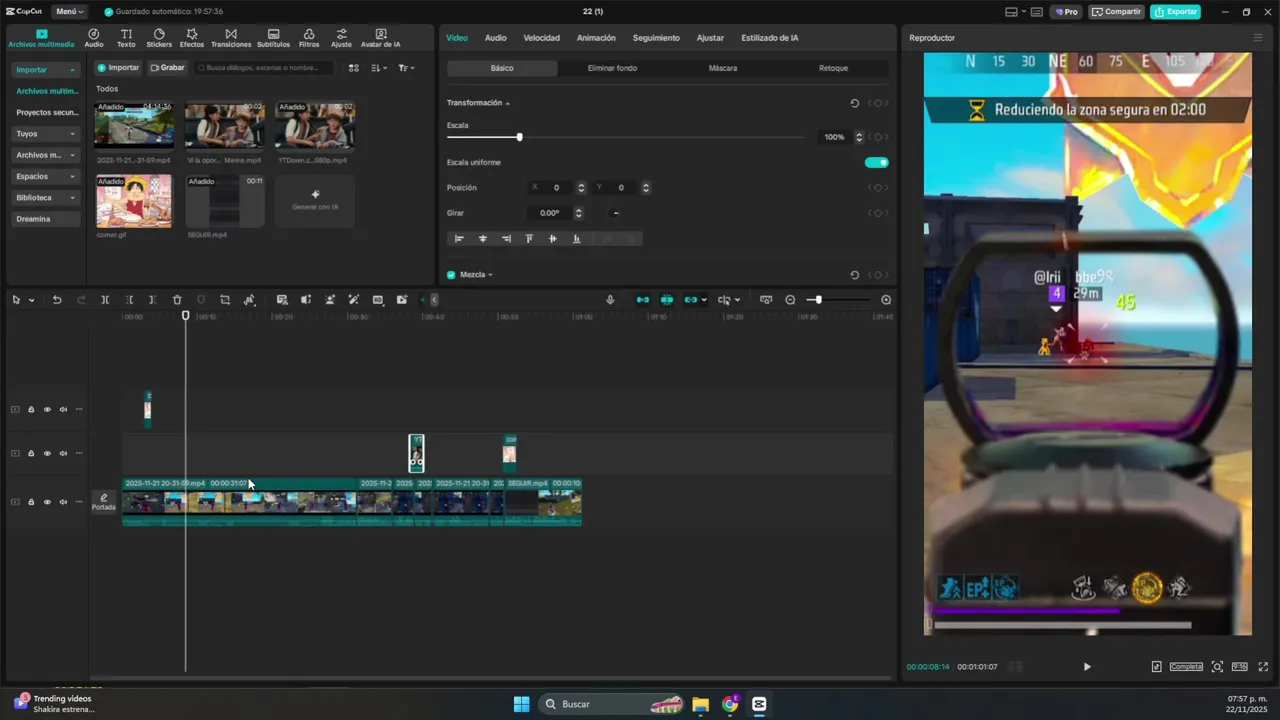This screenshot has height=720, width=1280.
Task: Open the selection tool dropdown arrow
Action: click(32, 300)
